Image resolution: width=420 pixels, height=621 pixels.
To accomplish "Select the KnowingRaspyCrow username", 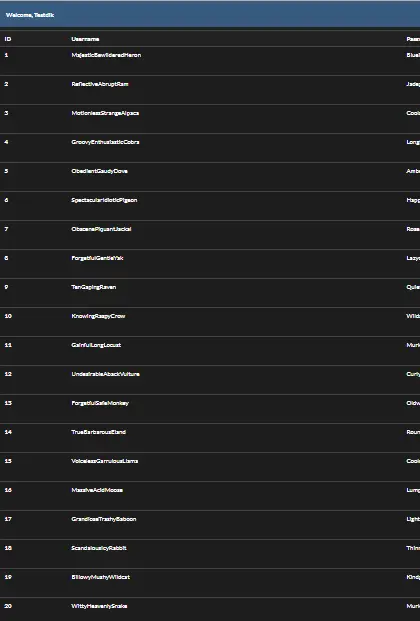I will 98,316.
